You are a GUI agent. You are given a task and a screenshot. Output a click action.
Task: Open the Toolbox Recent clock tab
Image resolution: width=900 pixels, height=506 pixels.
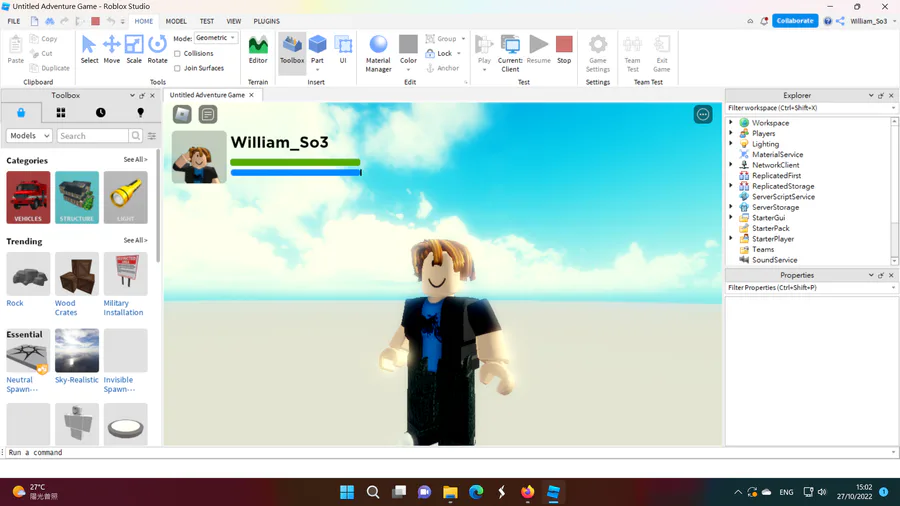(100, 112)
